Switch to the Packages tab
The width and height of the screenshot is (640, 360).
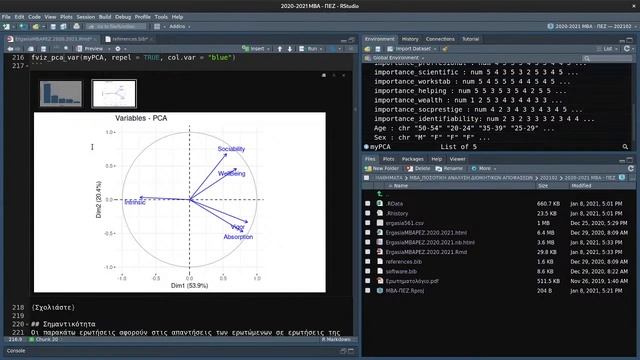point(413,159)
